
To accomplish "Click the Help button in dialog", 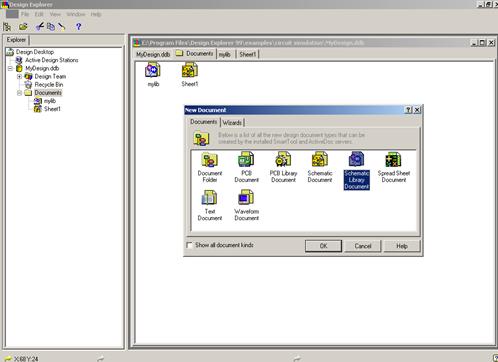I will click(402, 246).
